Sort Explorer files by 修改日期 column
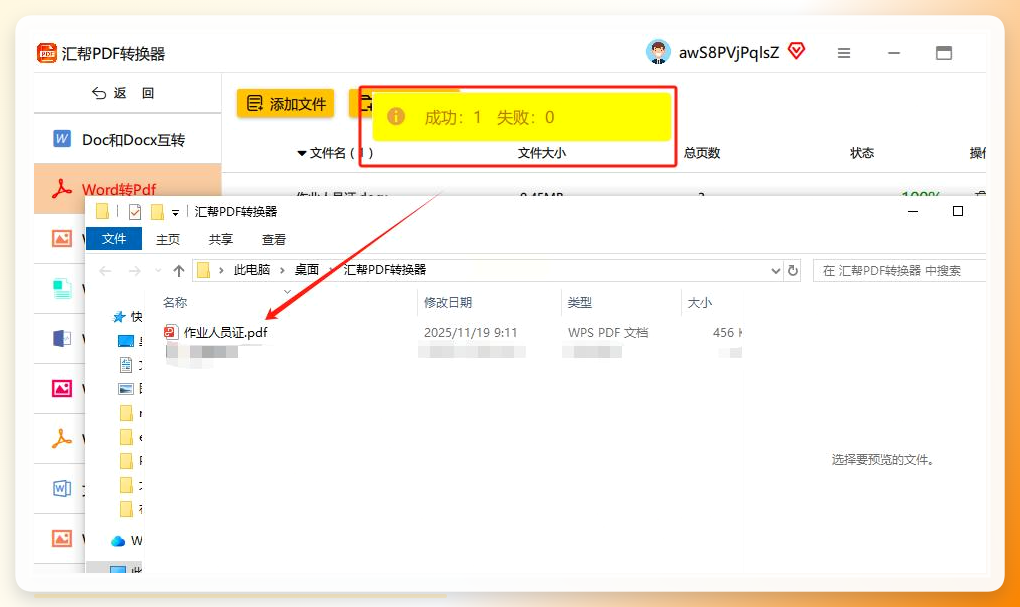 click(x=448, y=303)
